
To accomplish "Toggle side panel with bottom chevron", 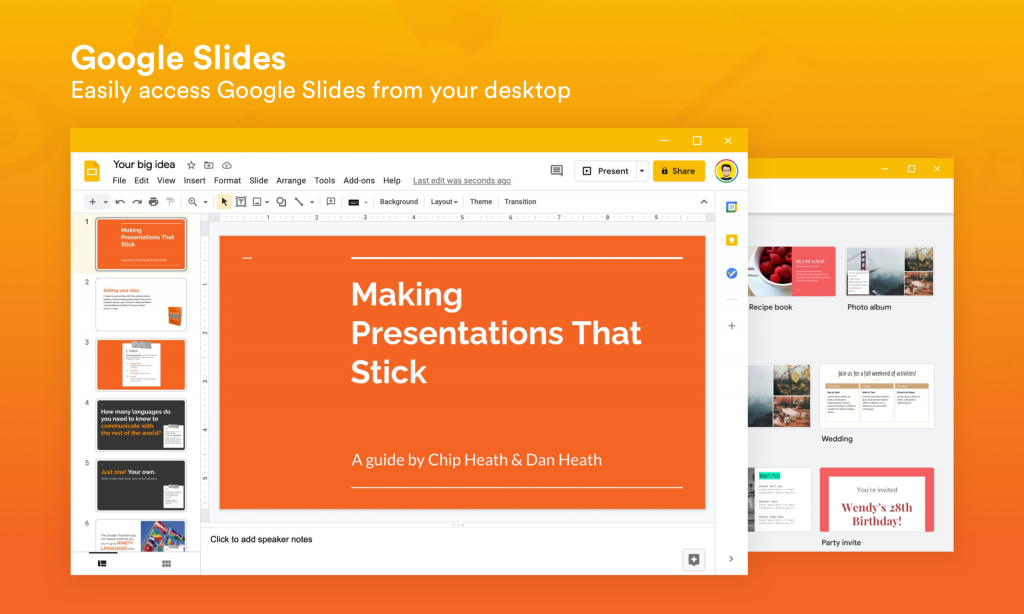I will click(x=731, y=559).
